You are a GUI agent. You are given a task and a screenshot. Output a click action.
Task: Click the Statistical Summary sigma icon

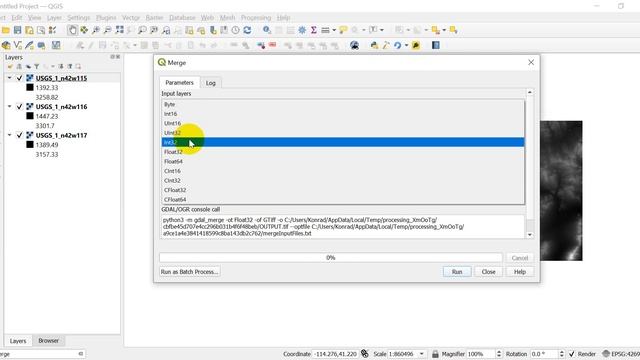point(313,30)
